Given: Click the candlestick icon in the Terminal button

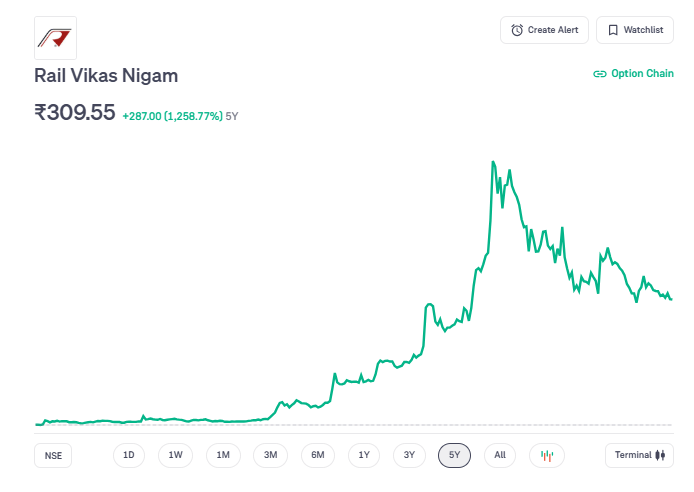Looking at the screenshot, I should 660,455.
